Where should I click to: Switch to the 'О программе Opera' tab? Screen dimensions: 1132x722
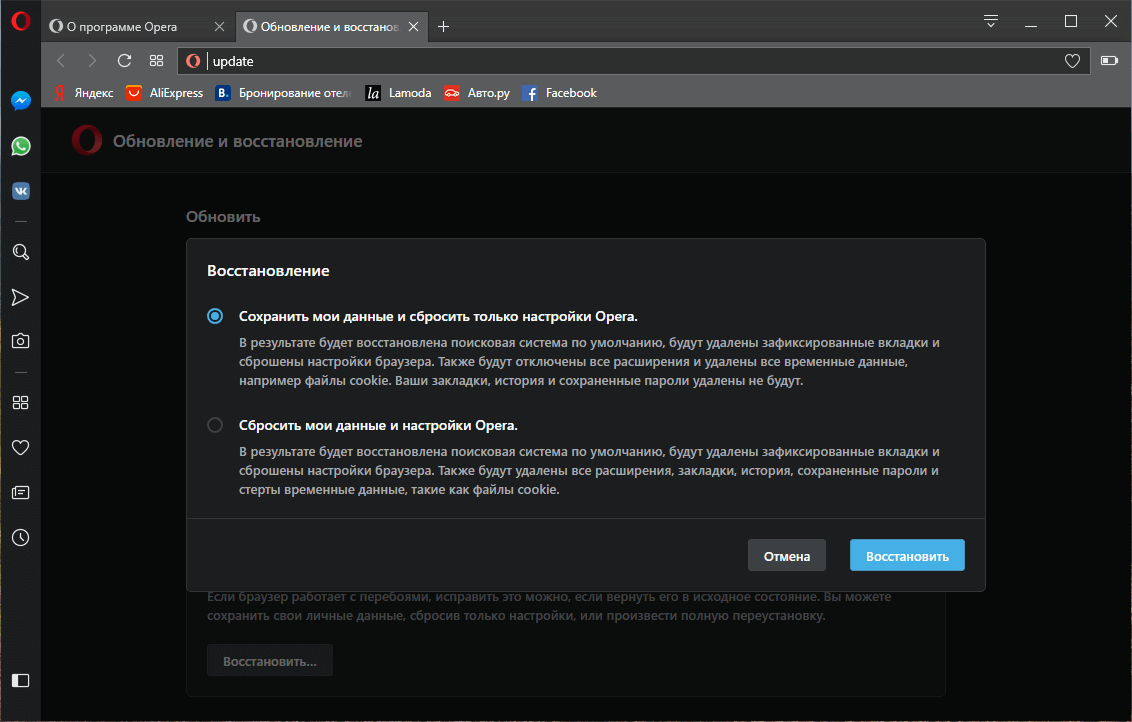[x=137, y=27]
